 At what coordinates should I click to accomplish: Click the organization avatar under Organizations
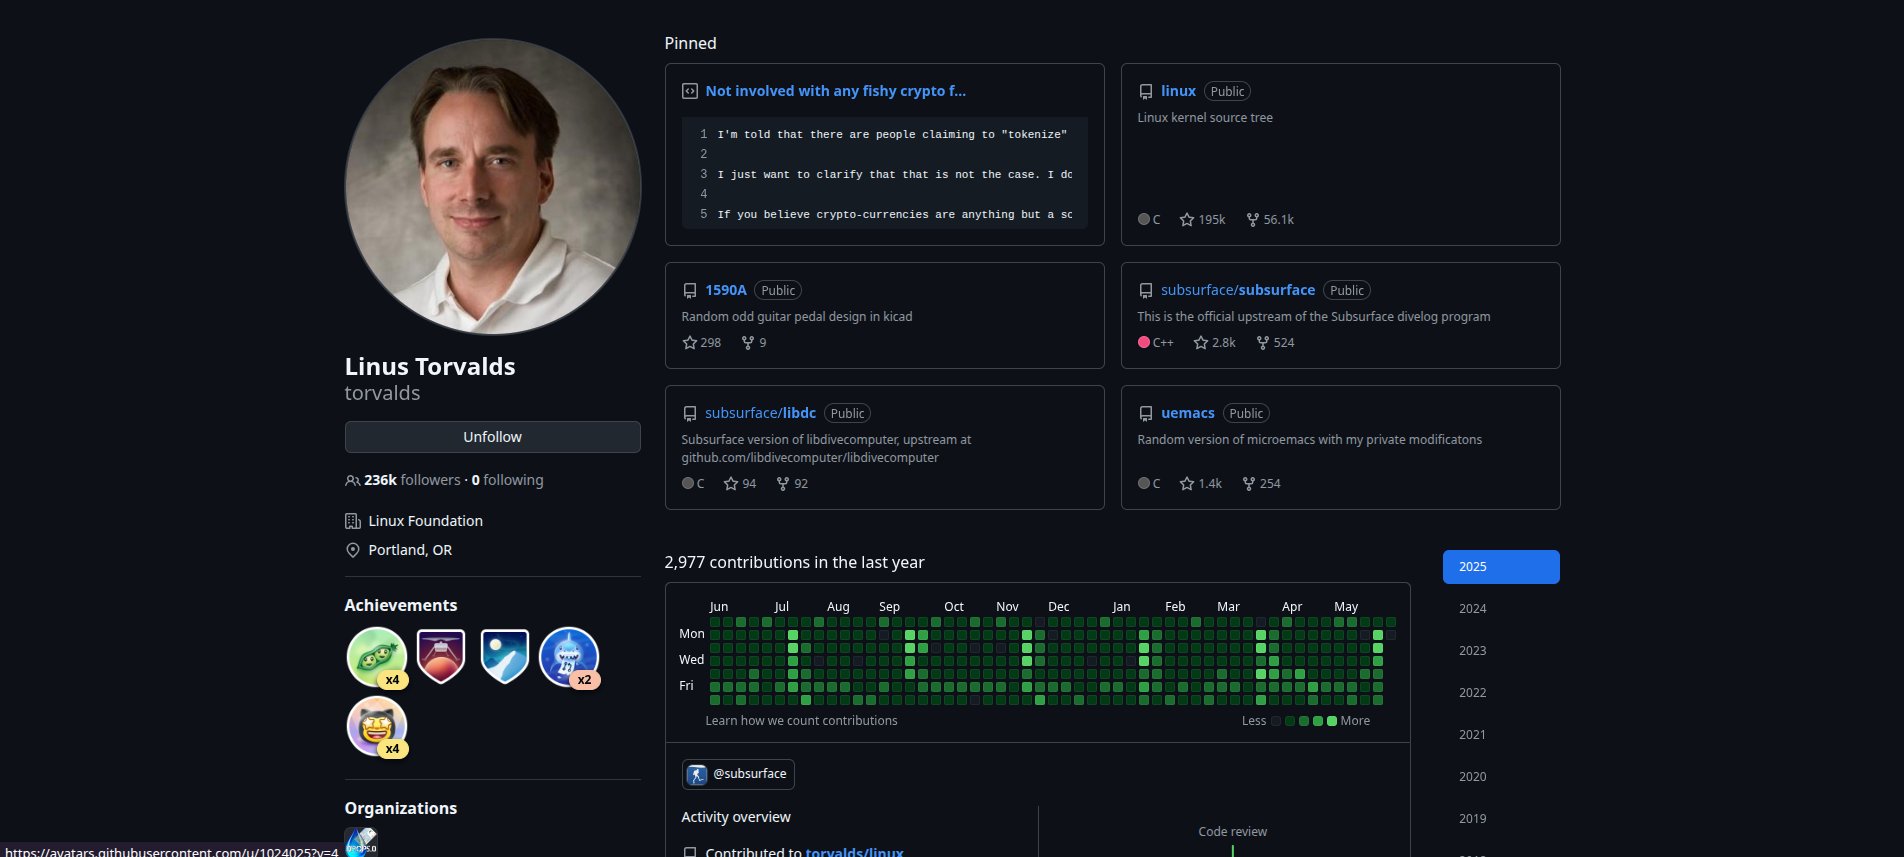tap(361, 842)
